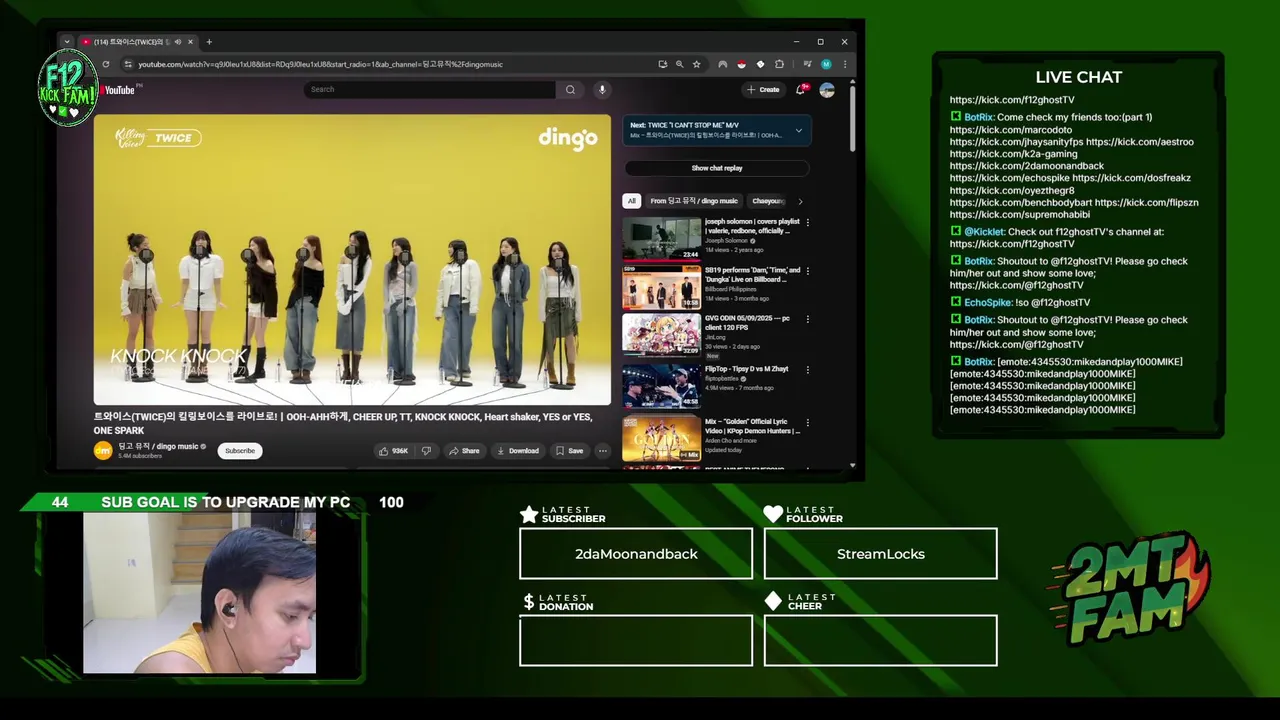This screenshot has height=720, width=1280.
Task: Select From dingo music filter chip
Action: coord(694,201)
